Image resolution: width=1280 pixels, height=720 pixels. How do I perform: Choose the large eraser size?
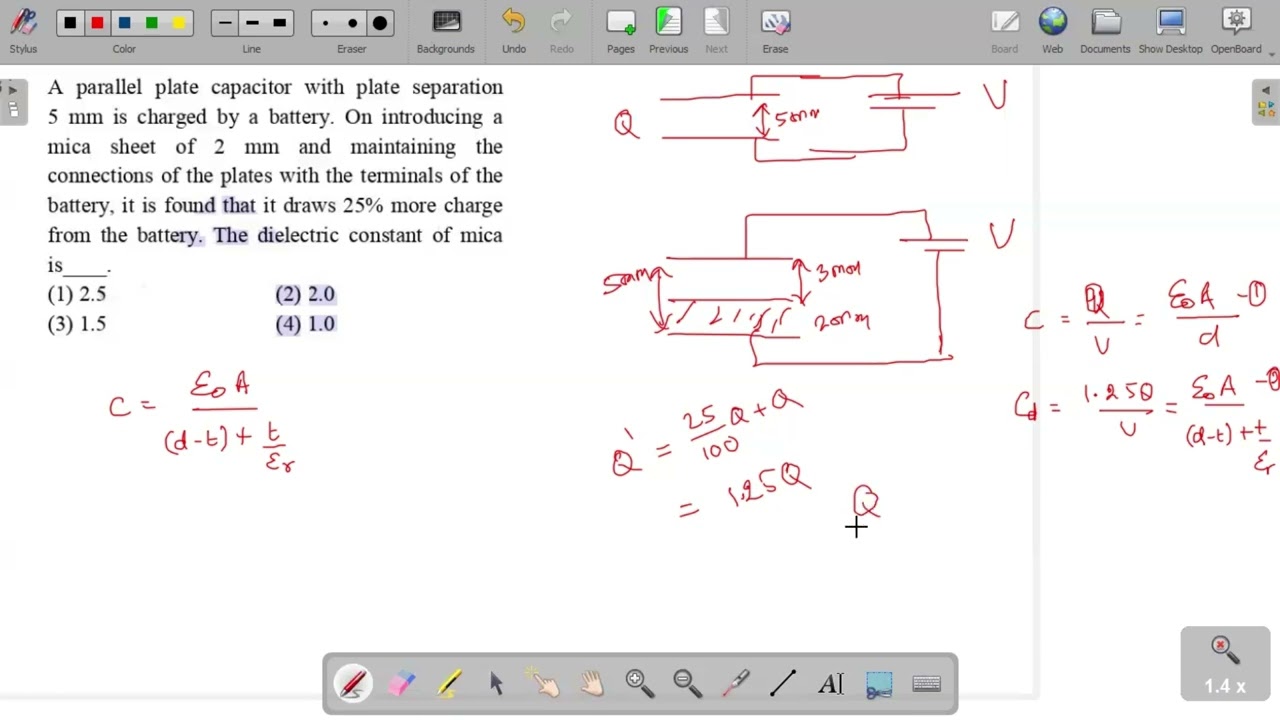coord(379,23)
